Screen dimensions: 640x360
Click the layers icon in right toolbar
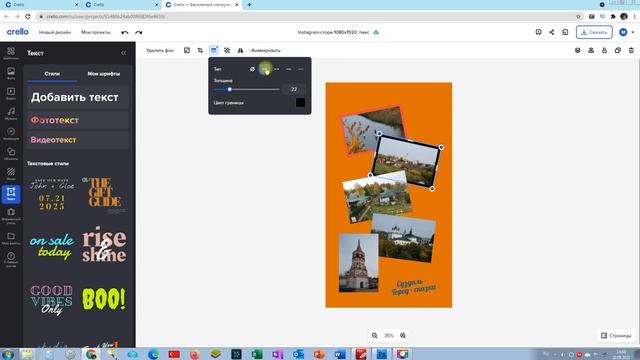point(578,50)
